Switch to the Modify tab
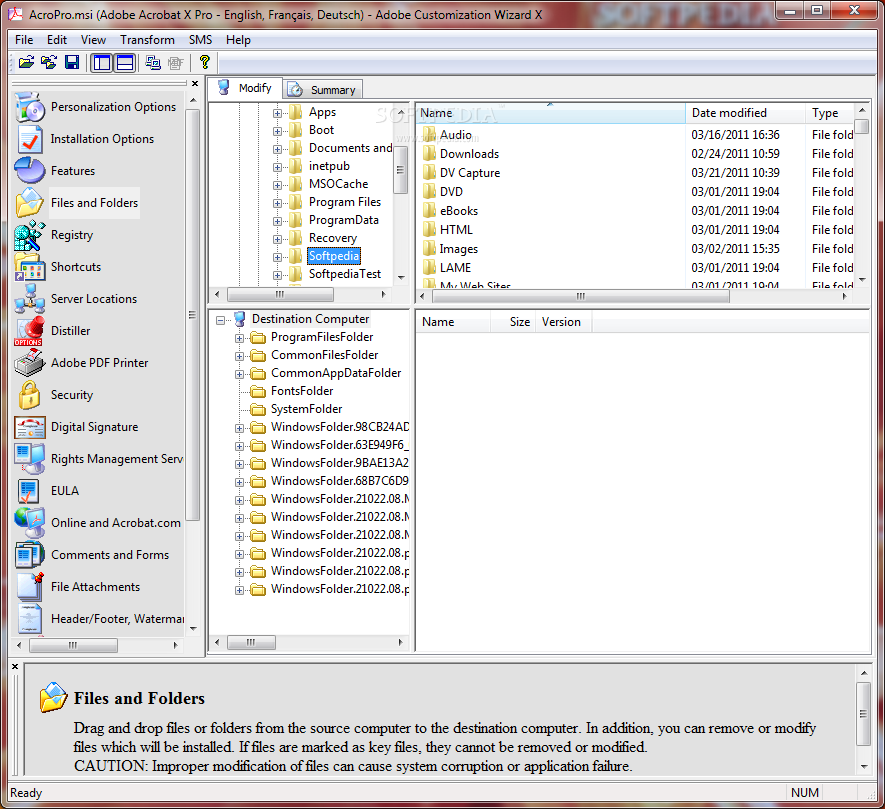The width and height of the screenshot is (885, 809). point(245,88)
